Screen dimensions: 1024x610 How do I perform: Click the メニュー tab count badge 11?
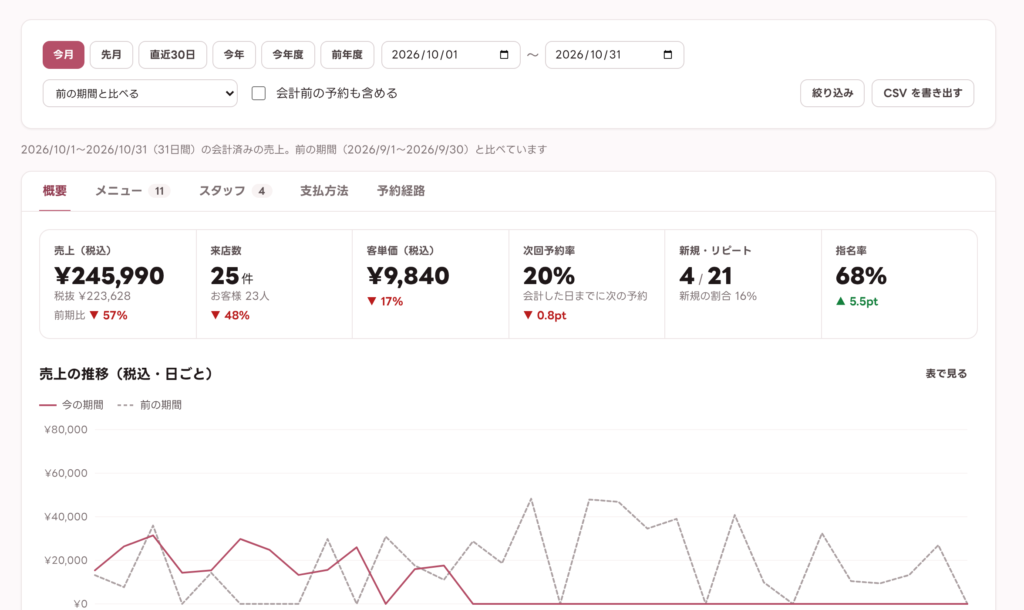click(x=159, y=191)
